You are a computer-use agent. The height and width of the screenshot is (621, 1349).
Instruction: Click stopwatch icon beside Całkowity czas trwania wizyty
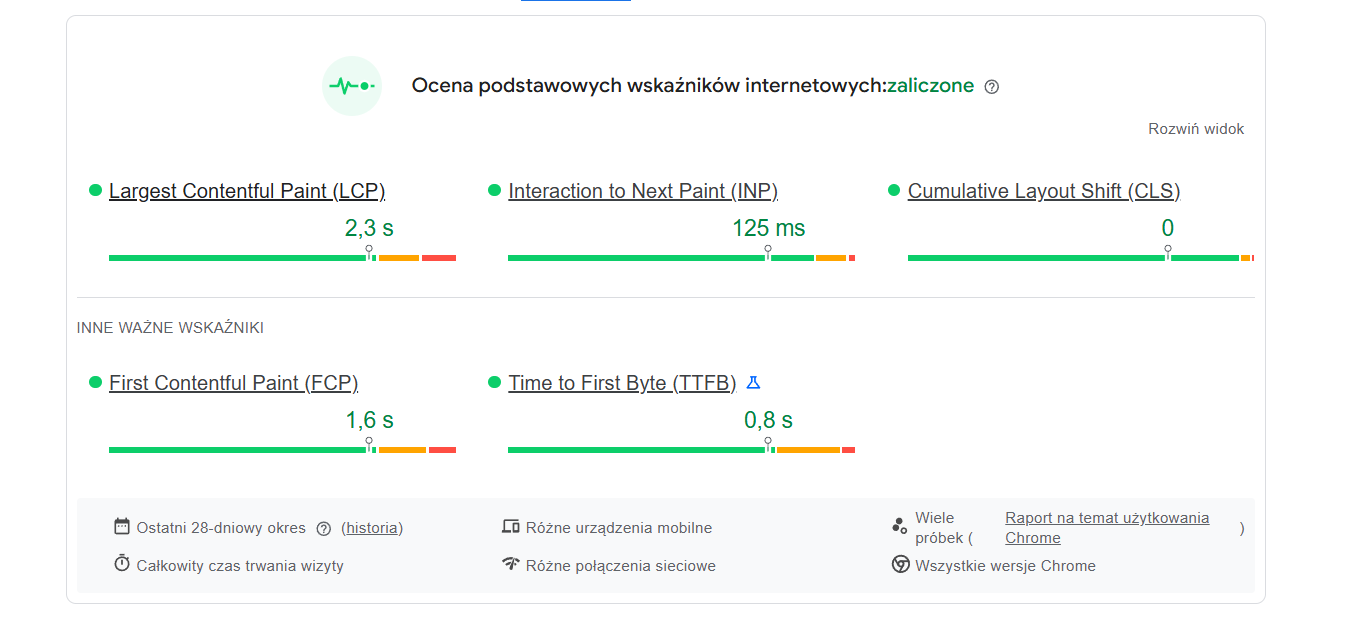coord(122,564)
